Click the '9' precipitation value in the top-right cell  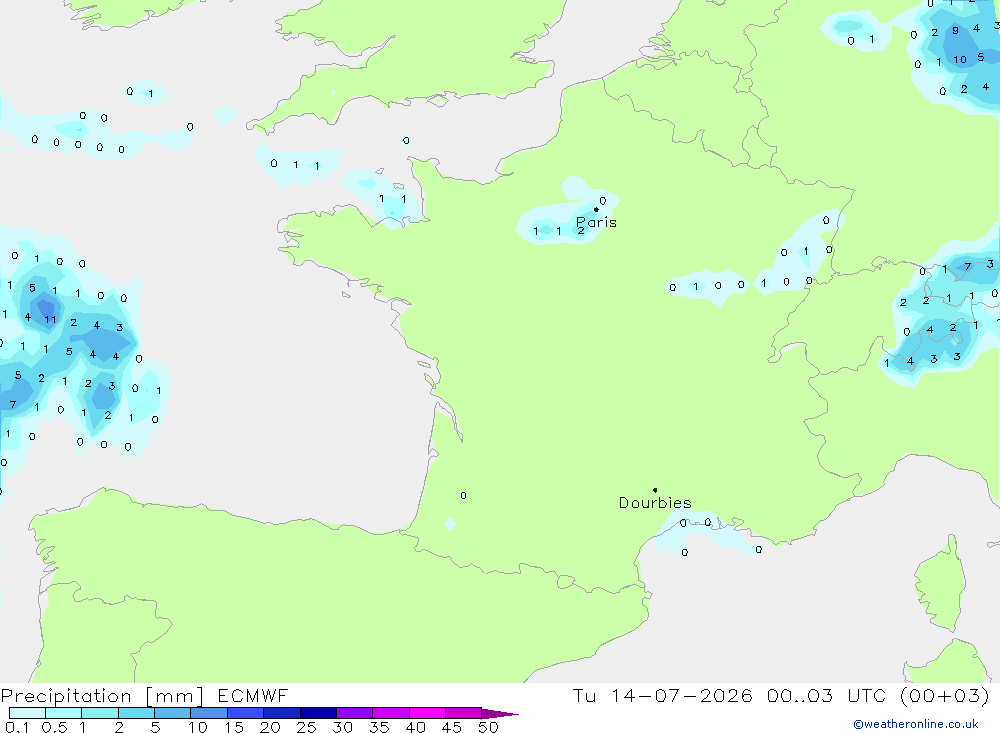coord(955,30)
